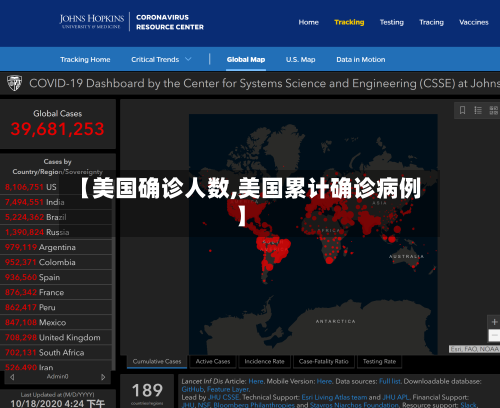Zoom in on the map with plus
Viewport: 500px width, 408px height.
click(x=494, y=322)
